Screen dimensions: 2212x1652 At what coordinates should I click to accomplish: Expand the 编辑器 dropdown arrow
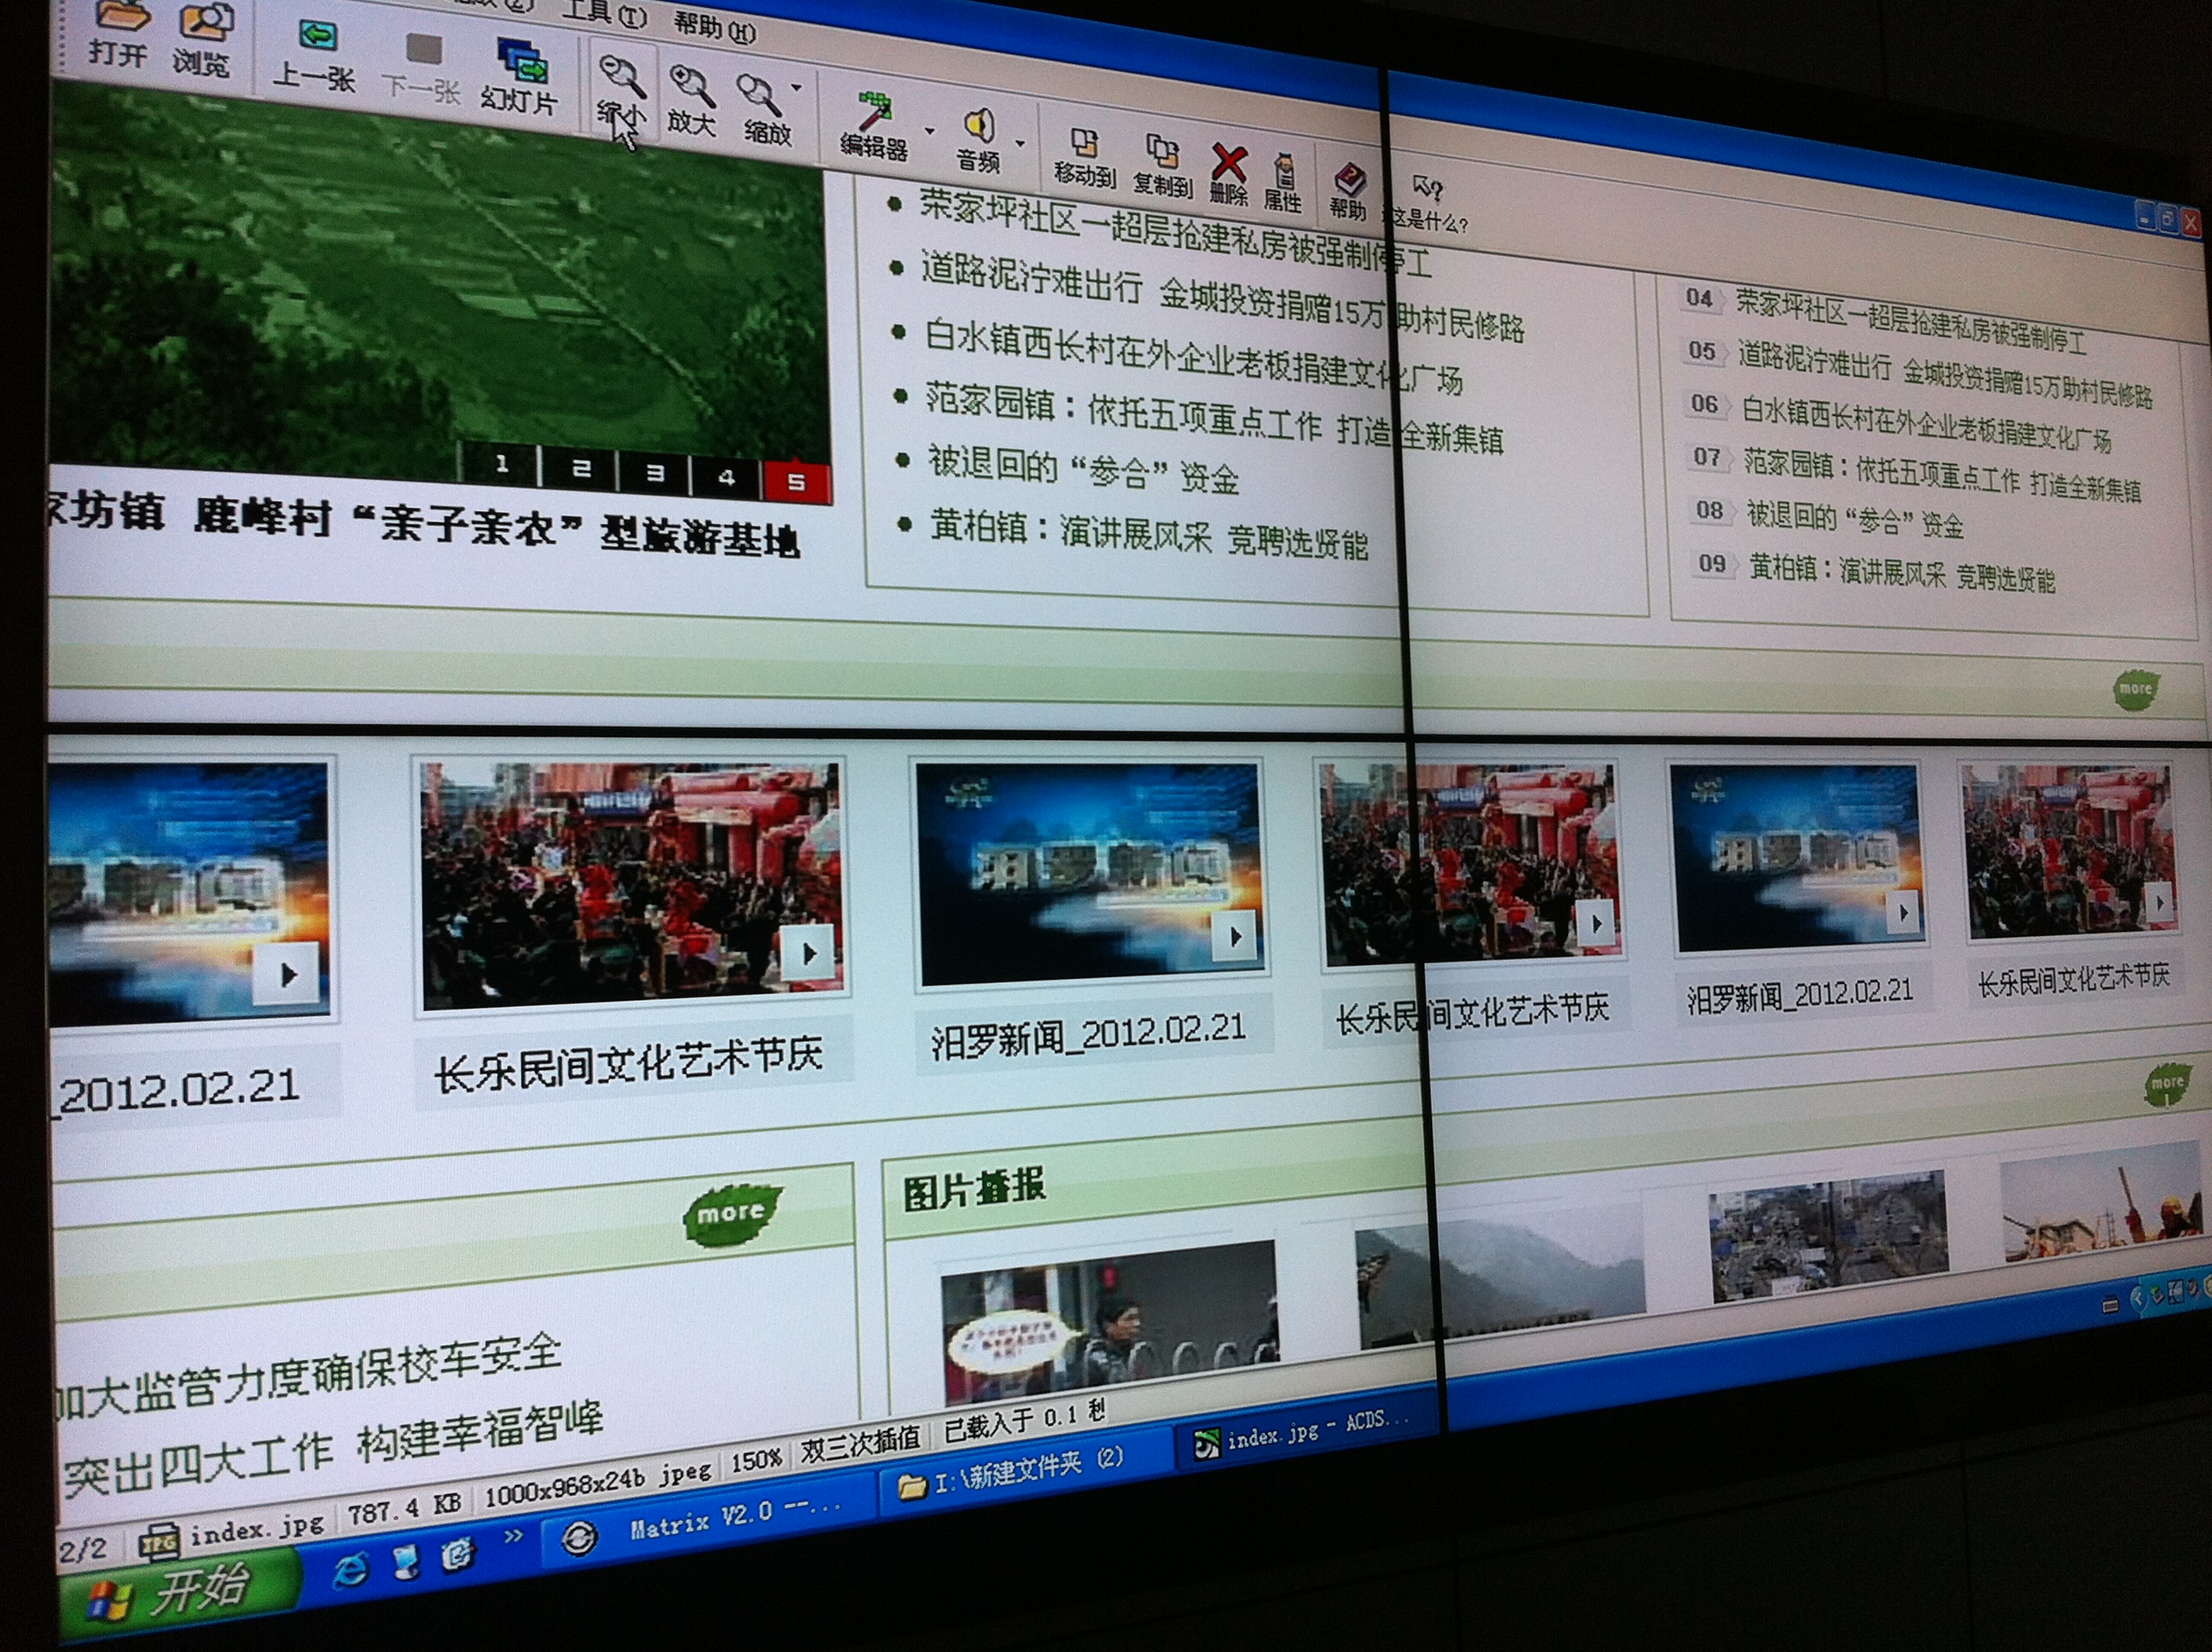[929, 131]
